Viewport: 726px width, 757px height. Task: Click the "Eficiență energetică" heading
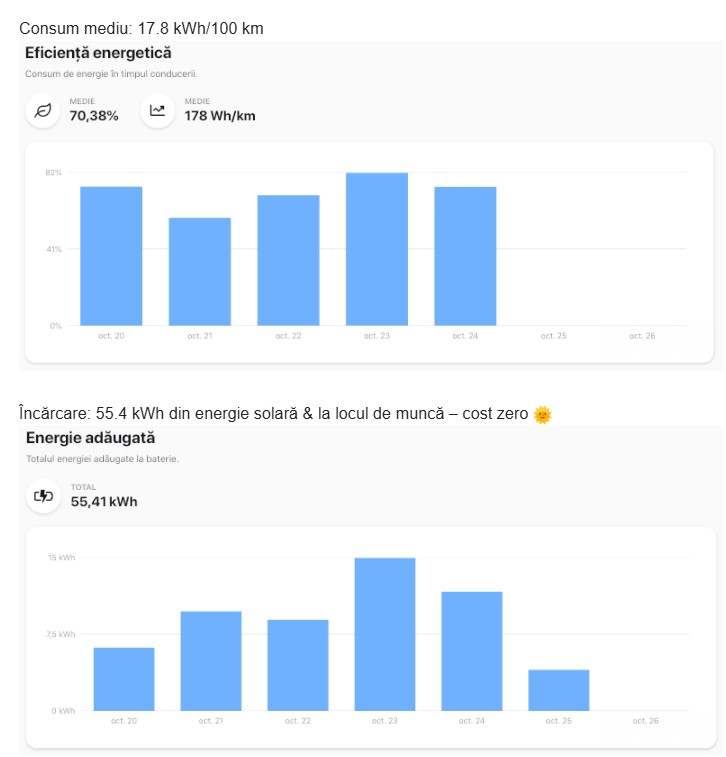(x=98, y=53)
